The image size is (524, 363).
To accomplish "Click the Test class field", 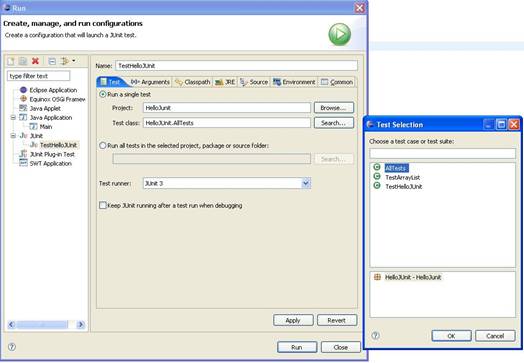I will [227, 123].
